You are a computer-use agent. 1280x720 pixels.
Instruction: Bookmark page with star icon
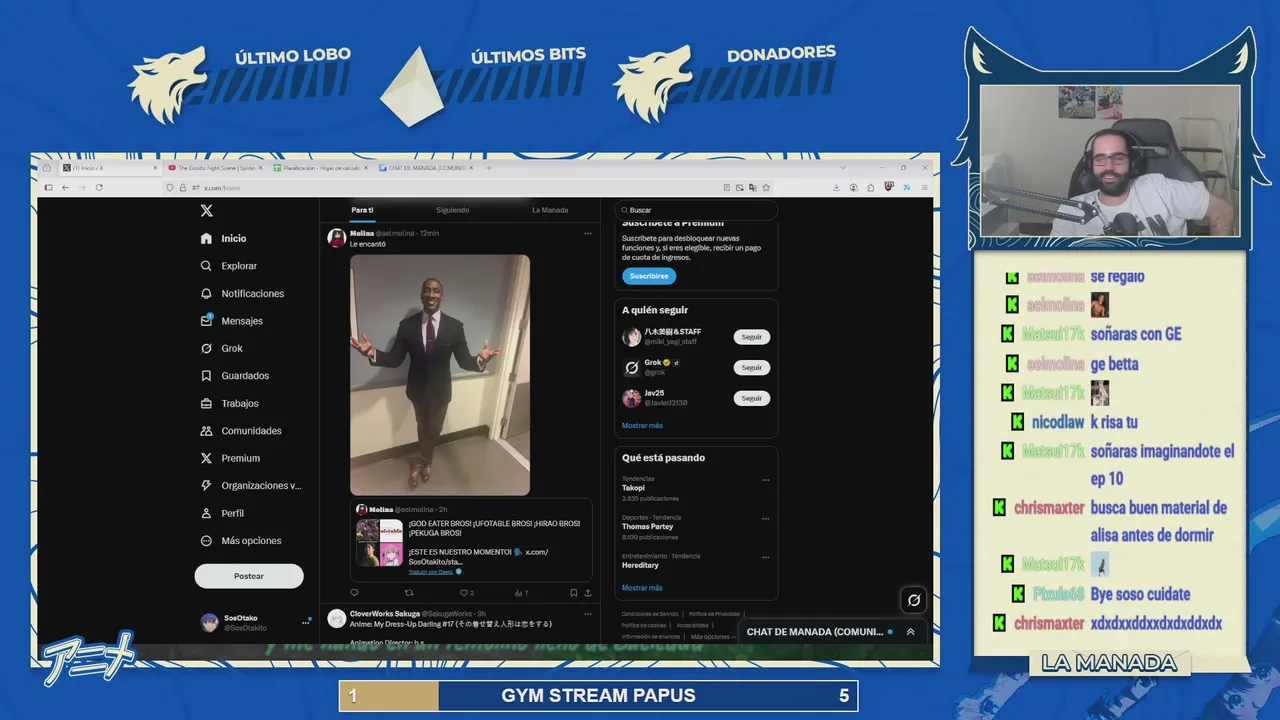point(766,187)
